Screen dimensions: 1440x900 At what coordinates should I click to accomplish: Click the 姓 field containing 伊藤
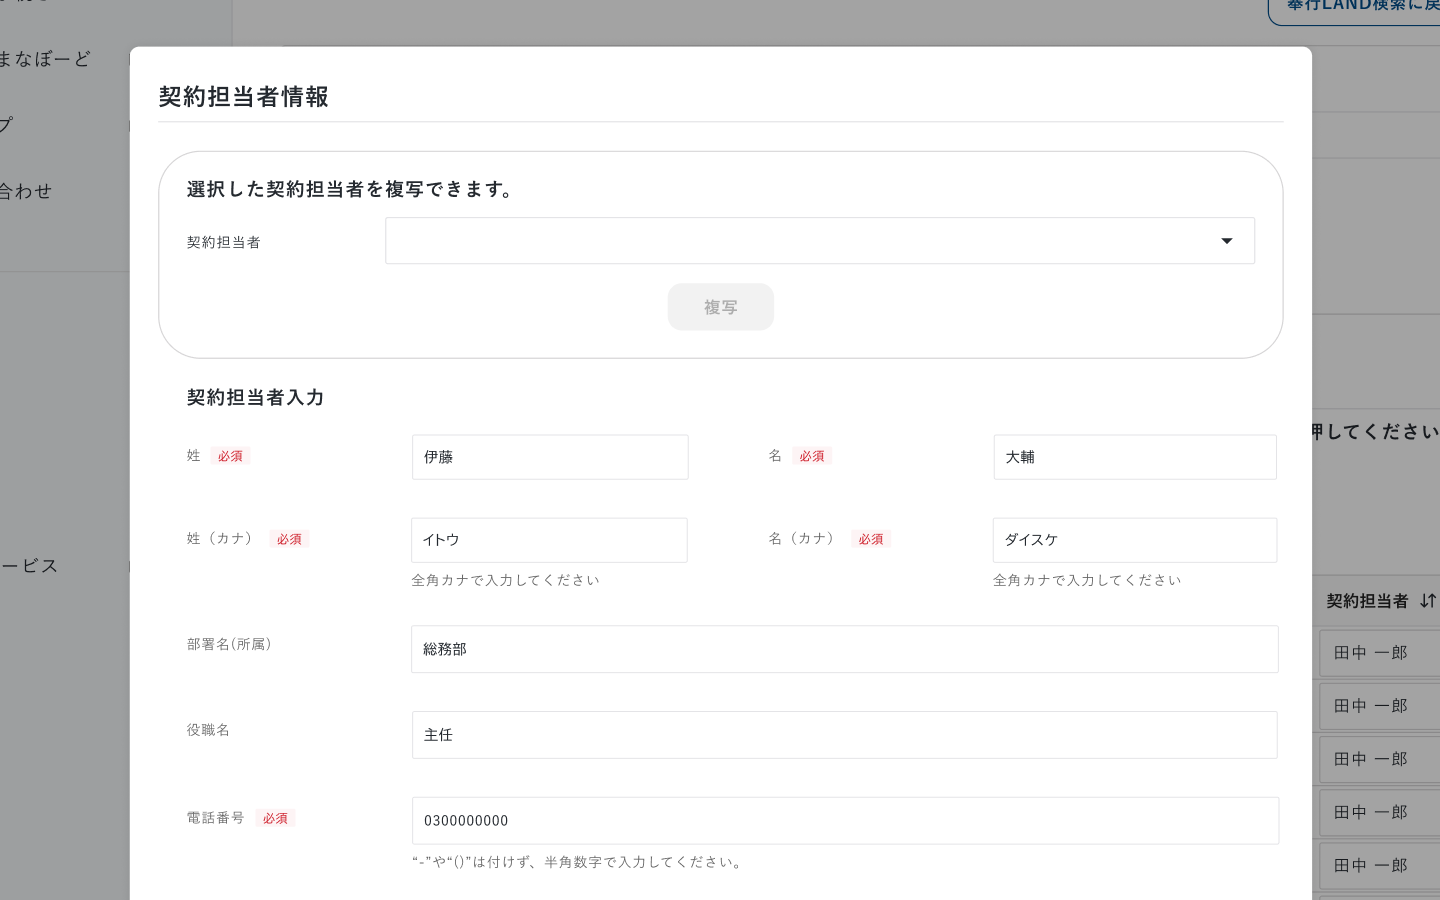549,457
